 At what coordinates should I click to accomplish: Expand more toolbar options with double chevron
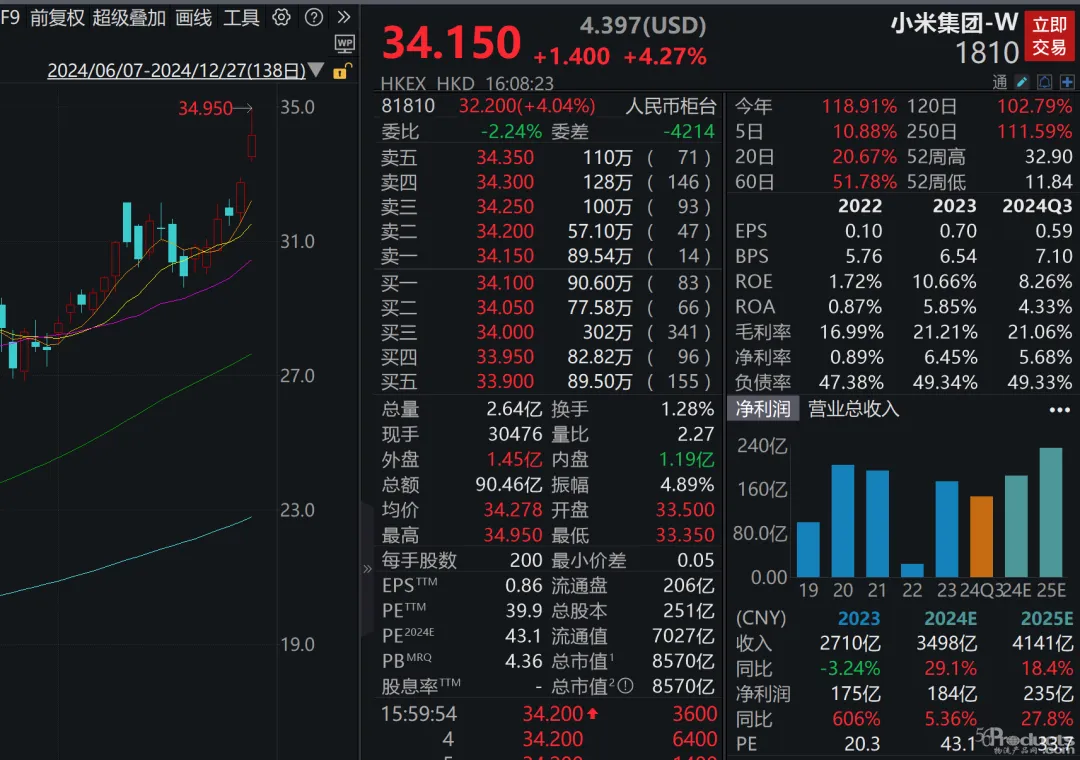pos(344,17)
